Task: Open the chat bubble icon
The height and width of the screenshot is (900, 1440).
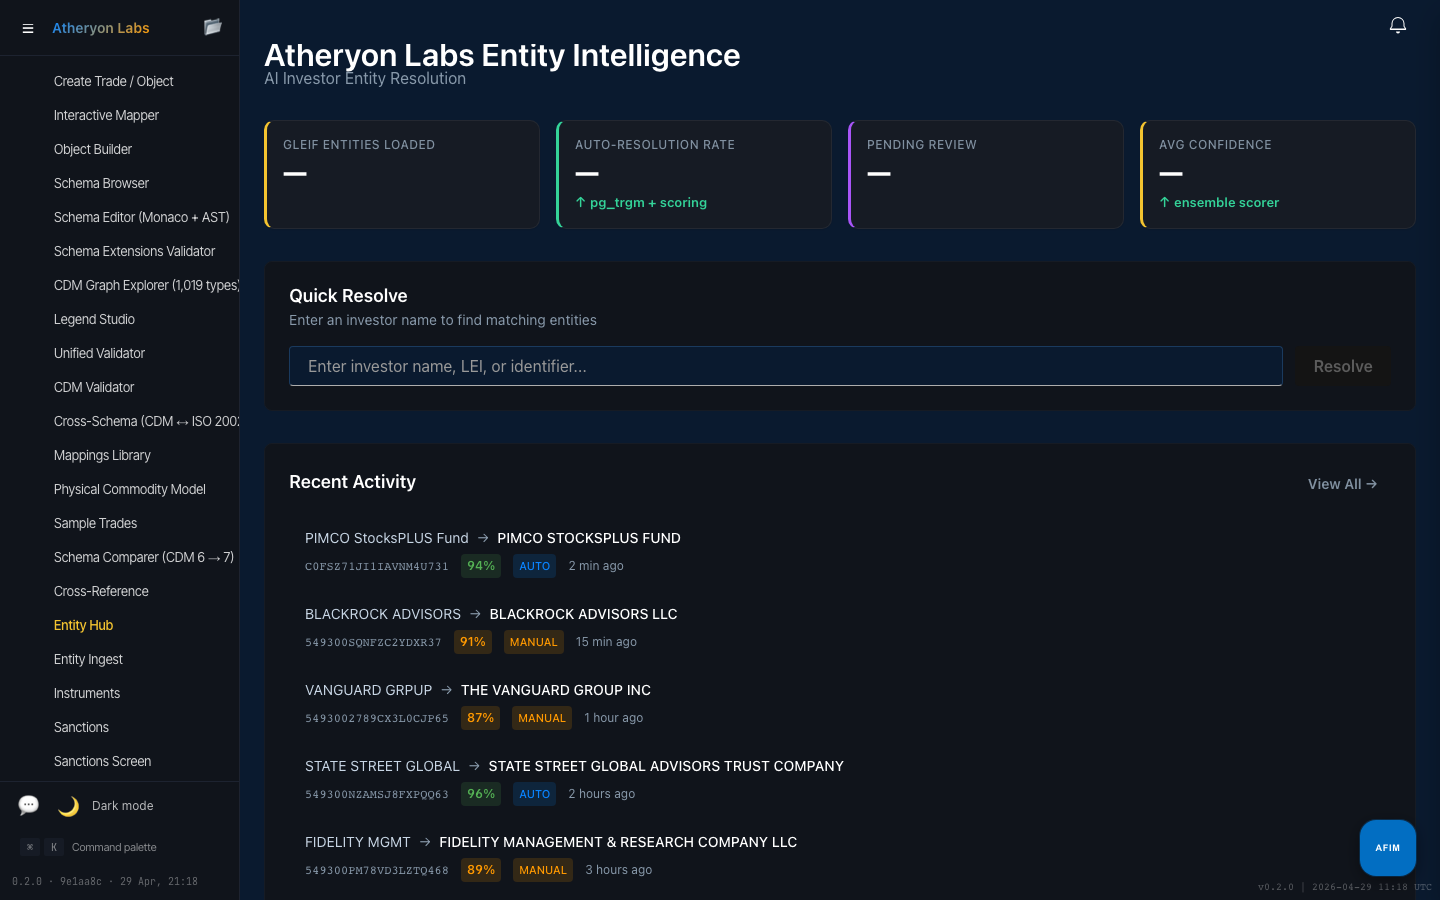Action: 29,805
